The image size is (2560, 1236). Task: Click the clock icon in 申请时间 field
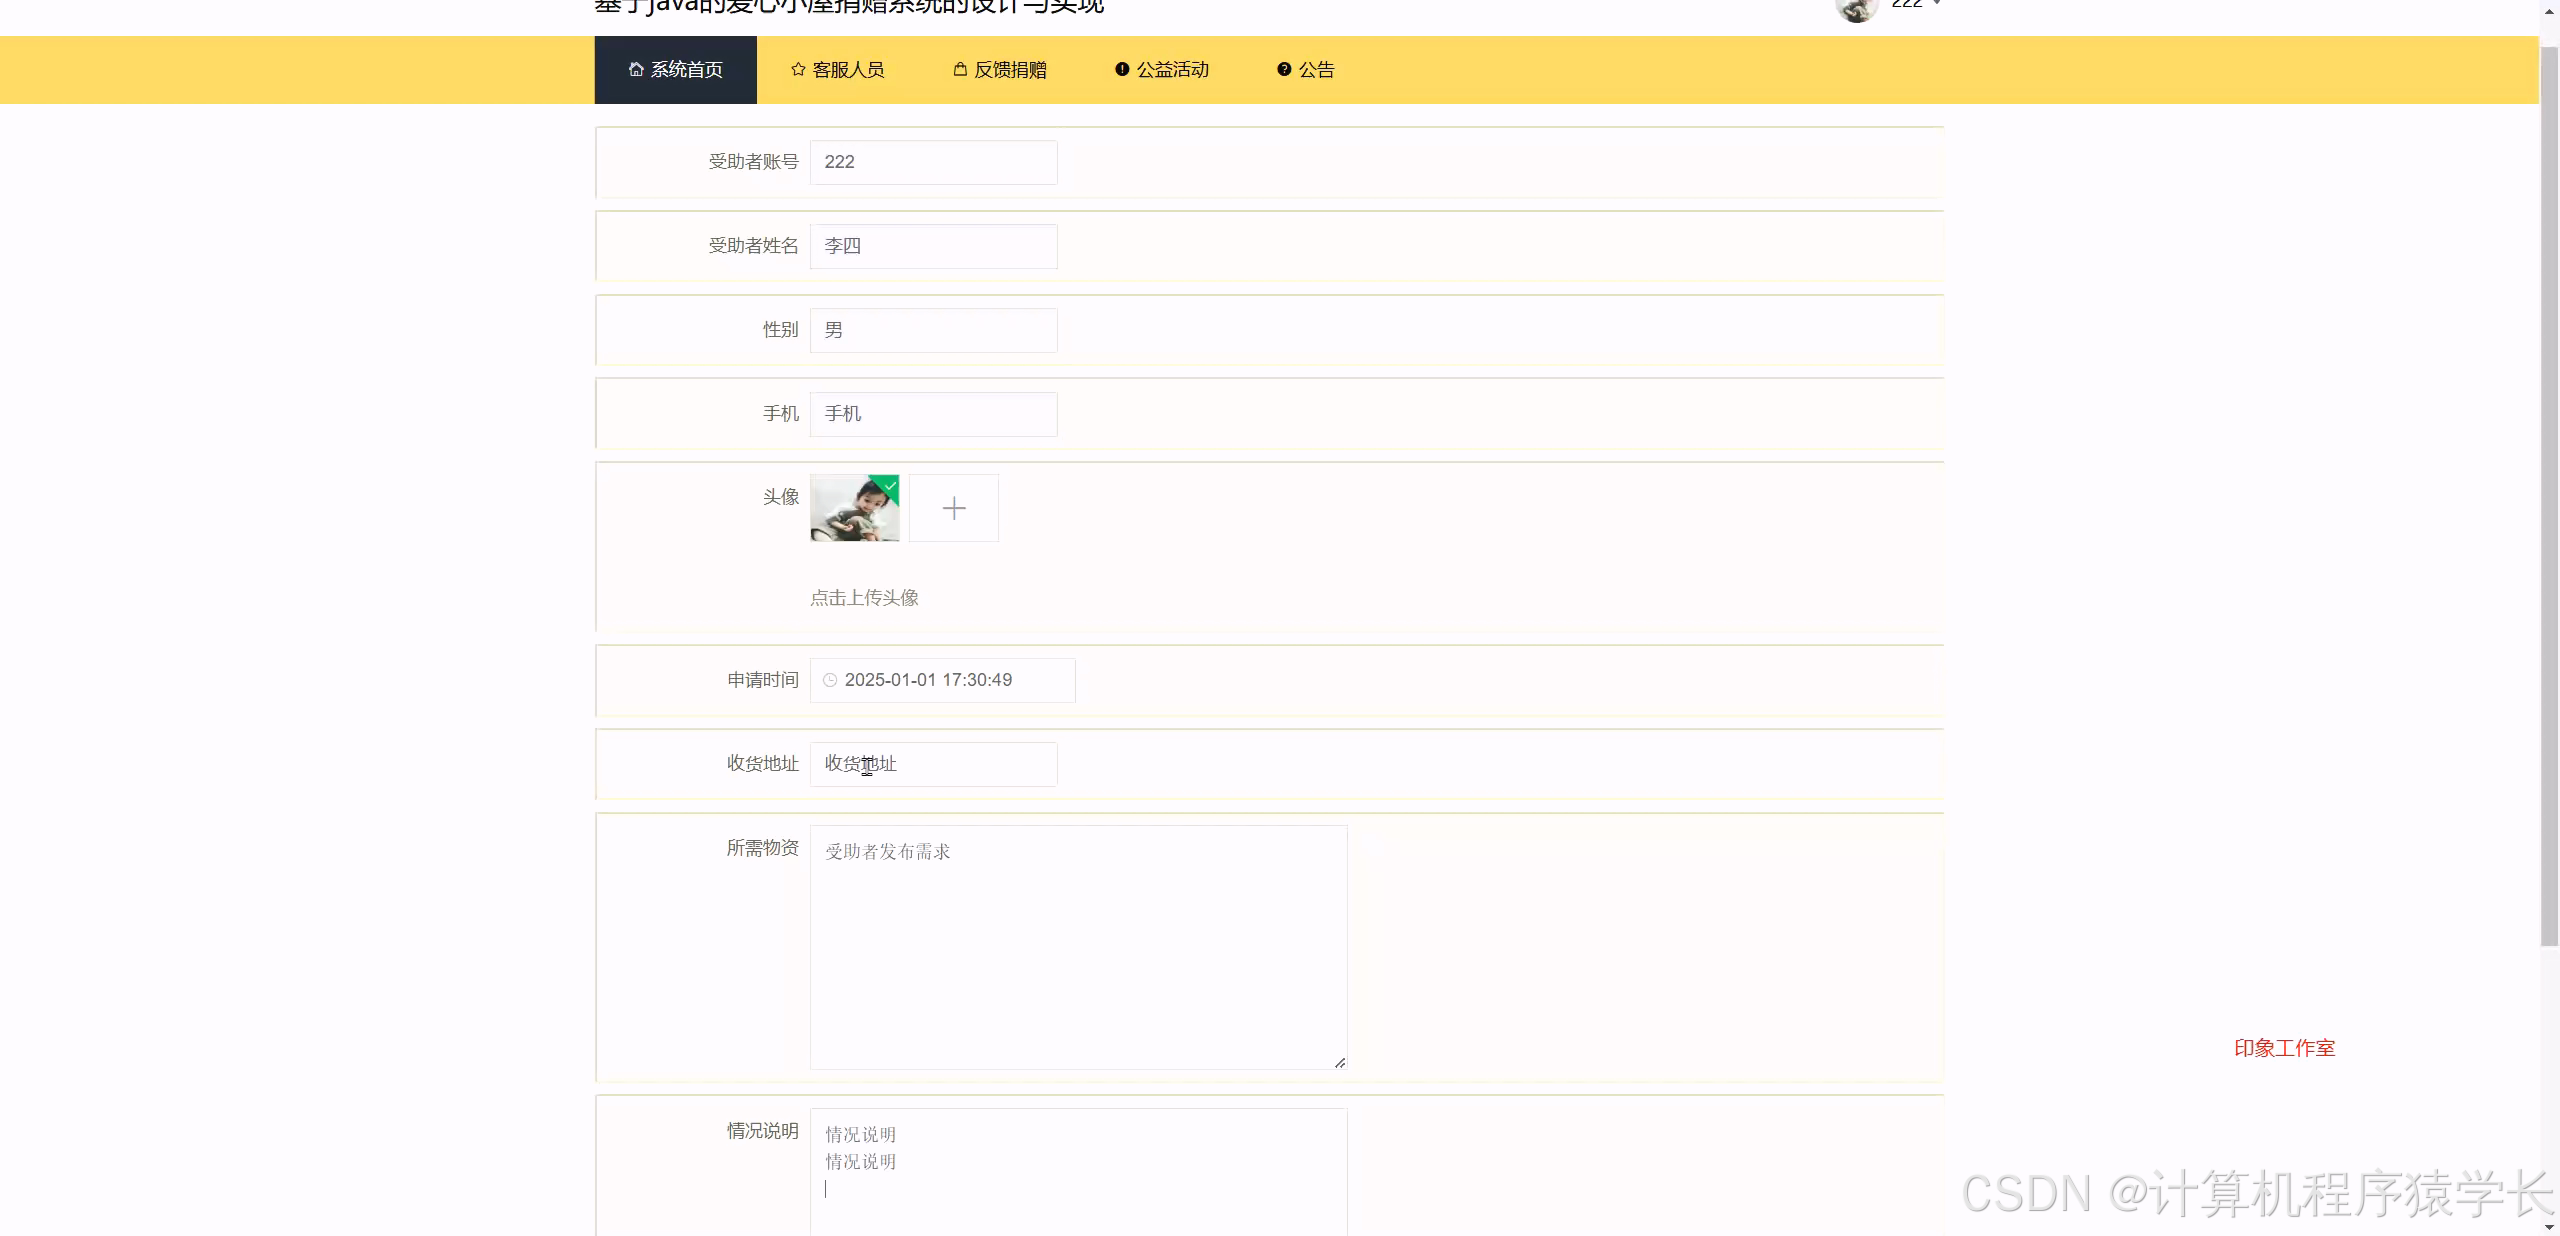[x=829, y=680]
